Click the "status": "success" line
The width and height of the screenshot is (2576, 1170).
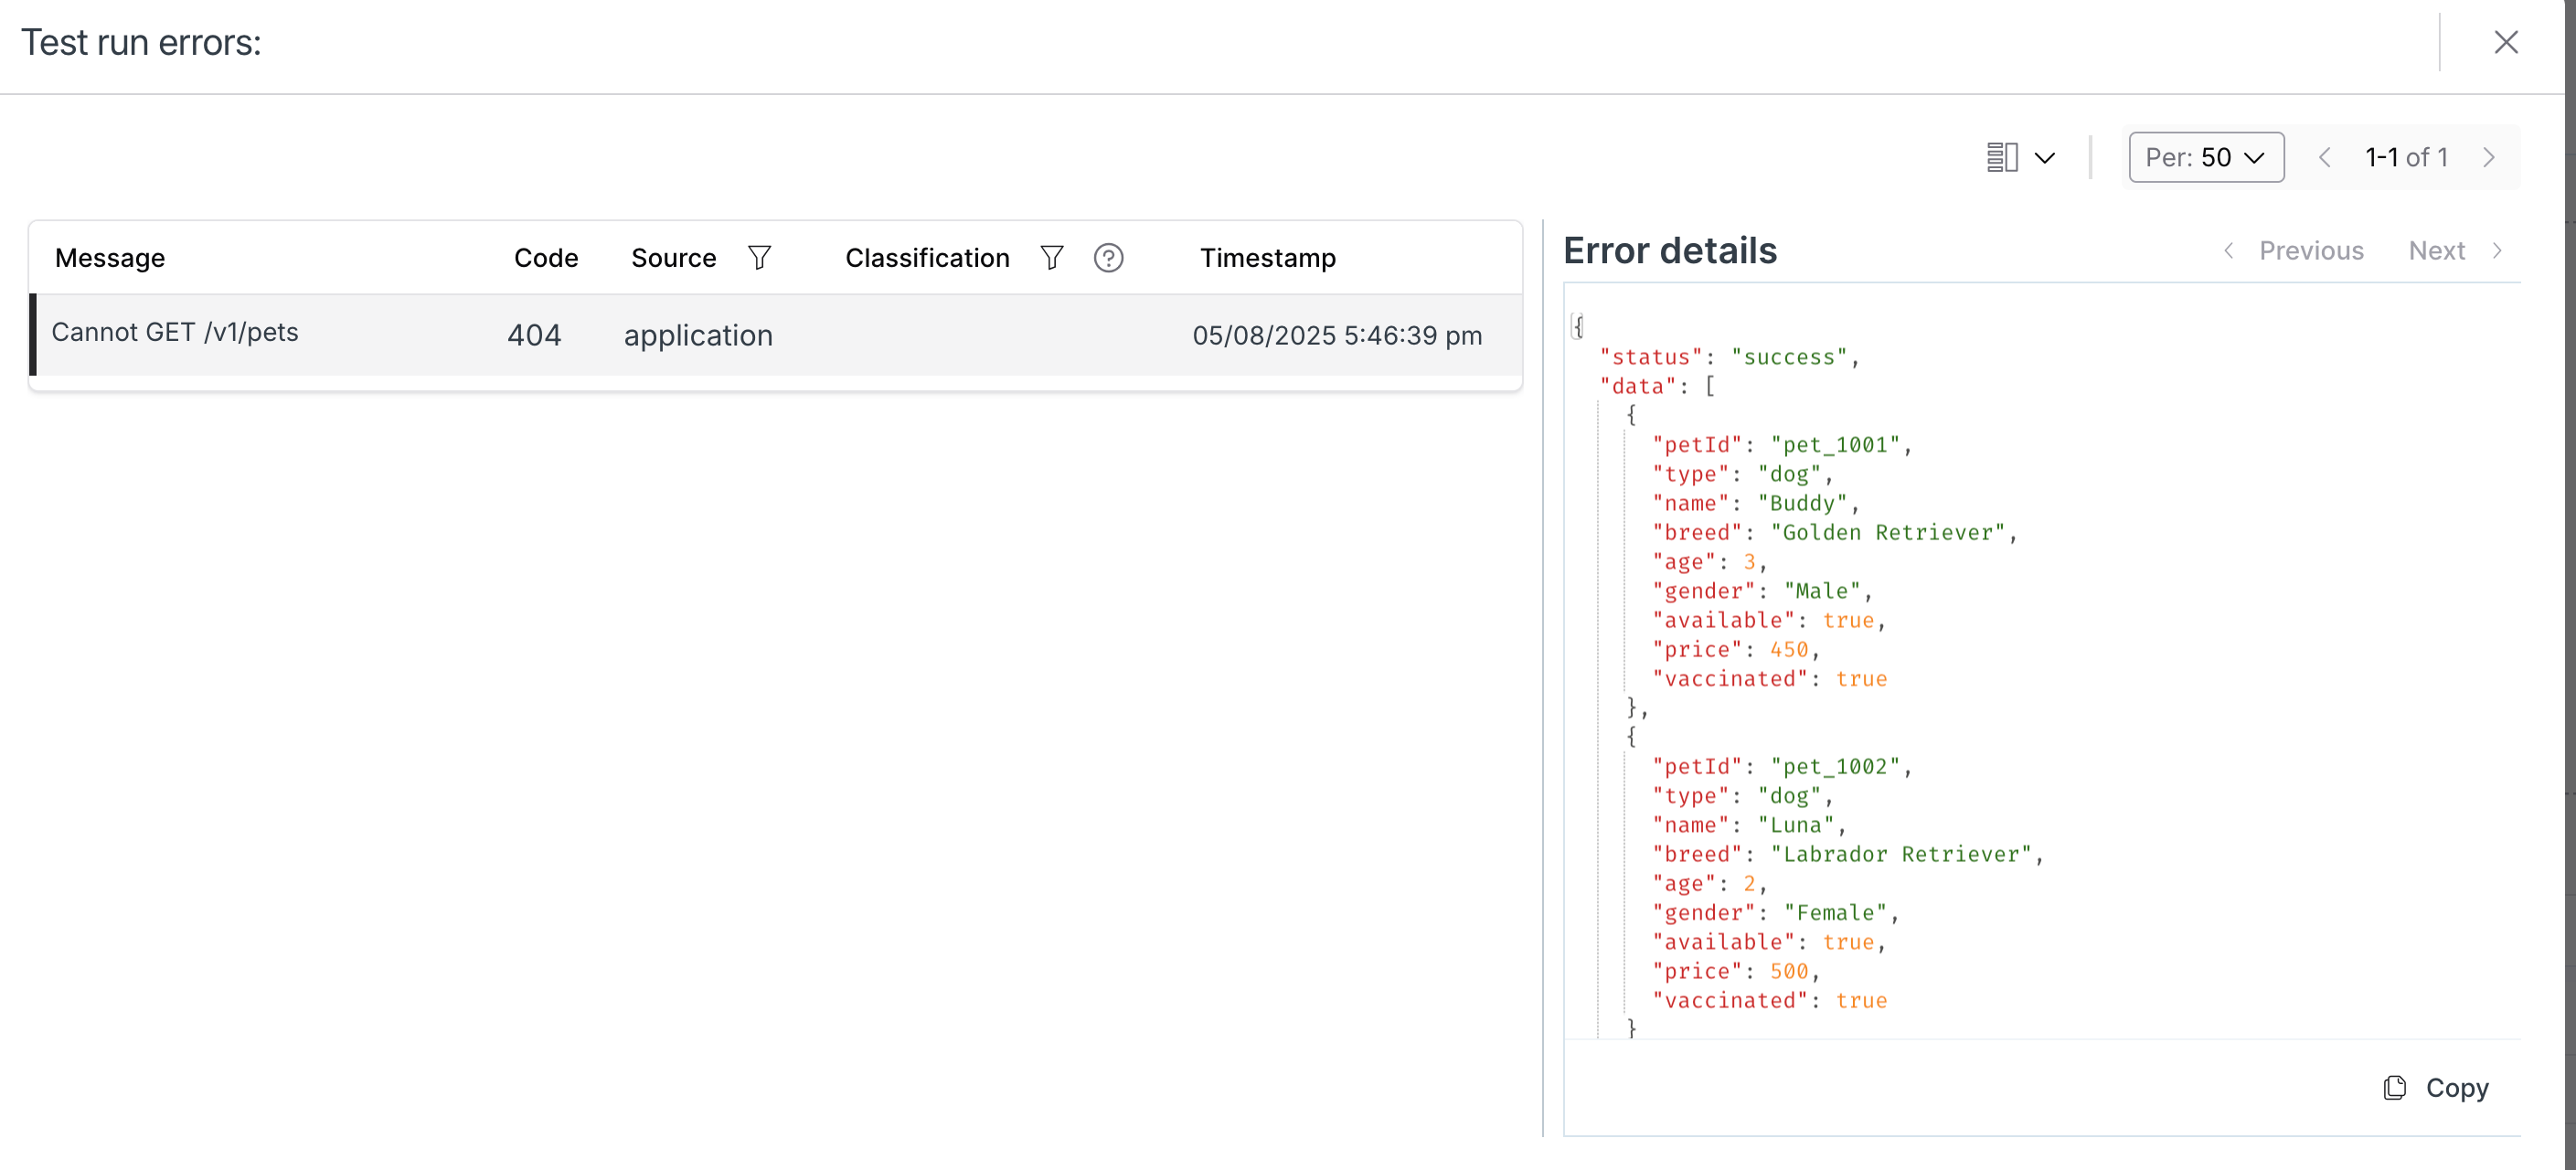[1729, 357]
